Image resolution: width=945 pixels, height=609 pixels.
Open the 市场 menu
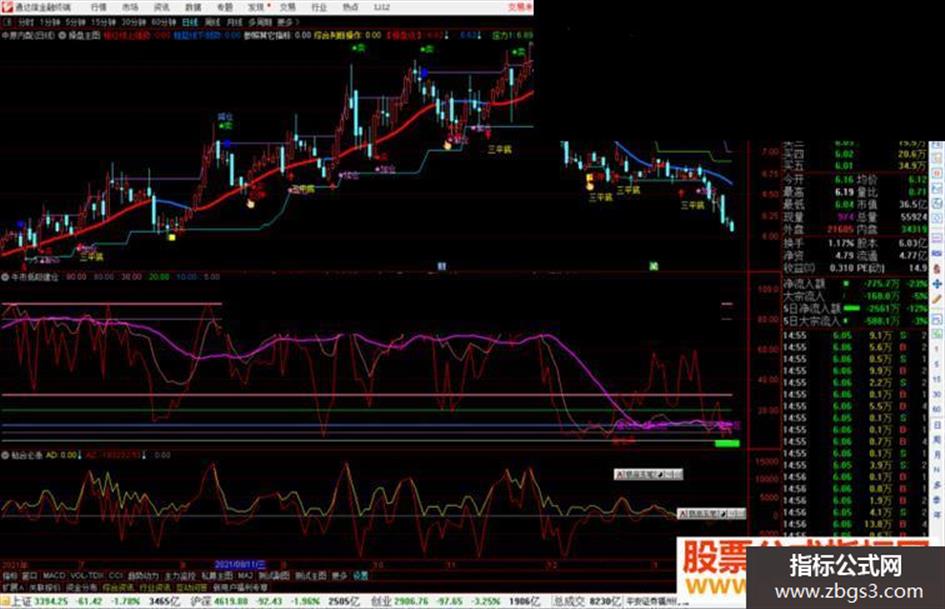tap(130, 7)
